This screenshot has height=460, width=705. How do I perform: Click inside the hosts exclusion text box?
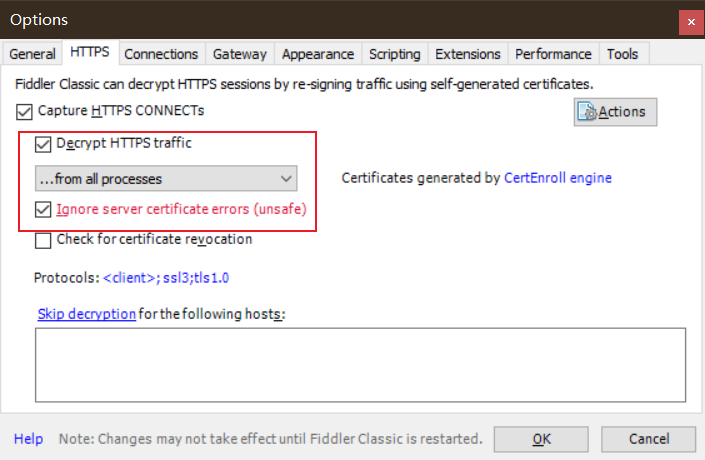(x=360, y=364)
